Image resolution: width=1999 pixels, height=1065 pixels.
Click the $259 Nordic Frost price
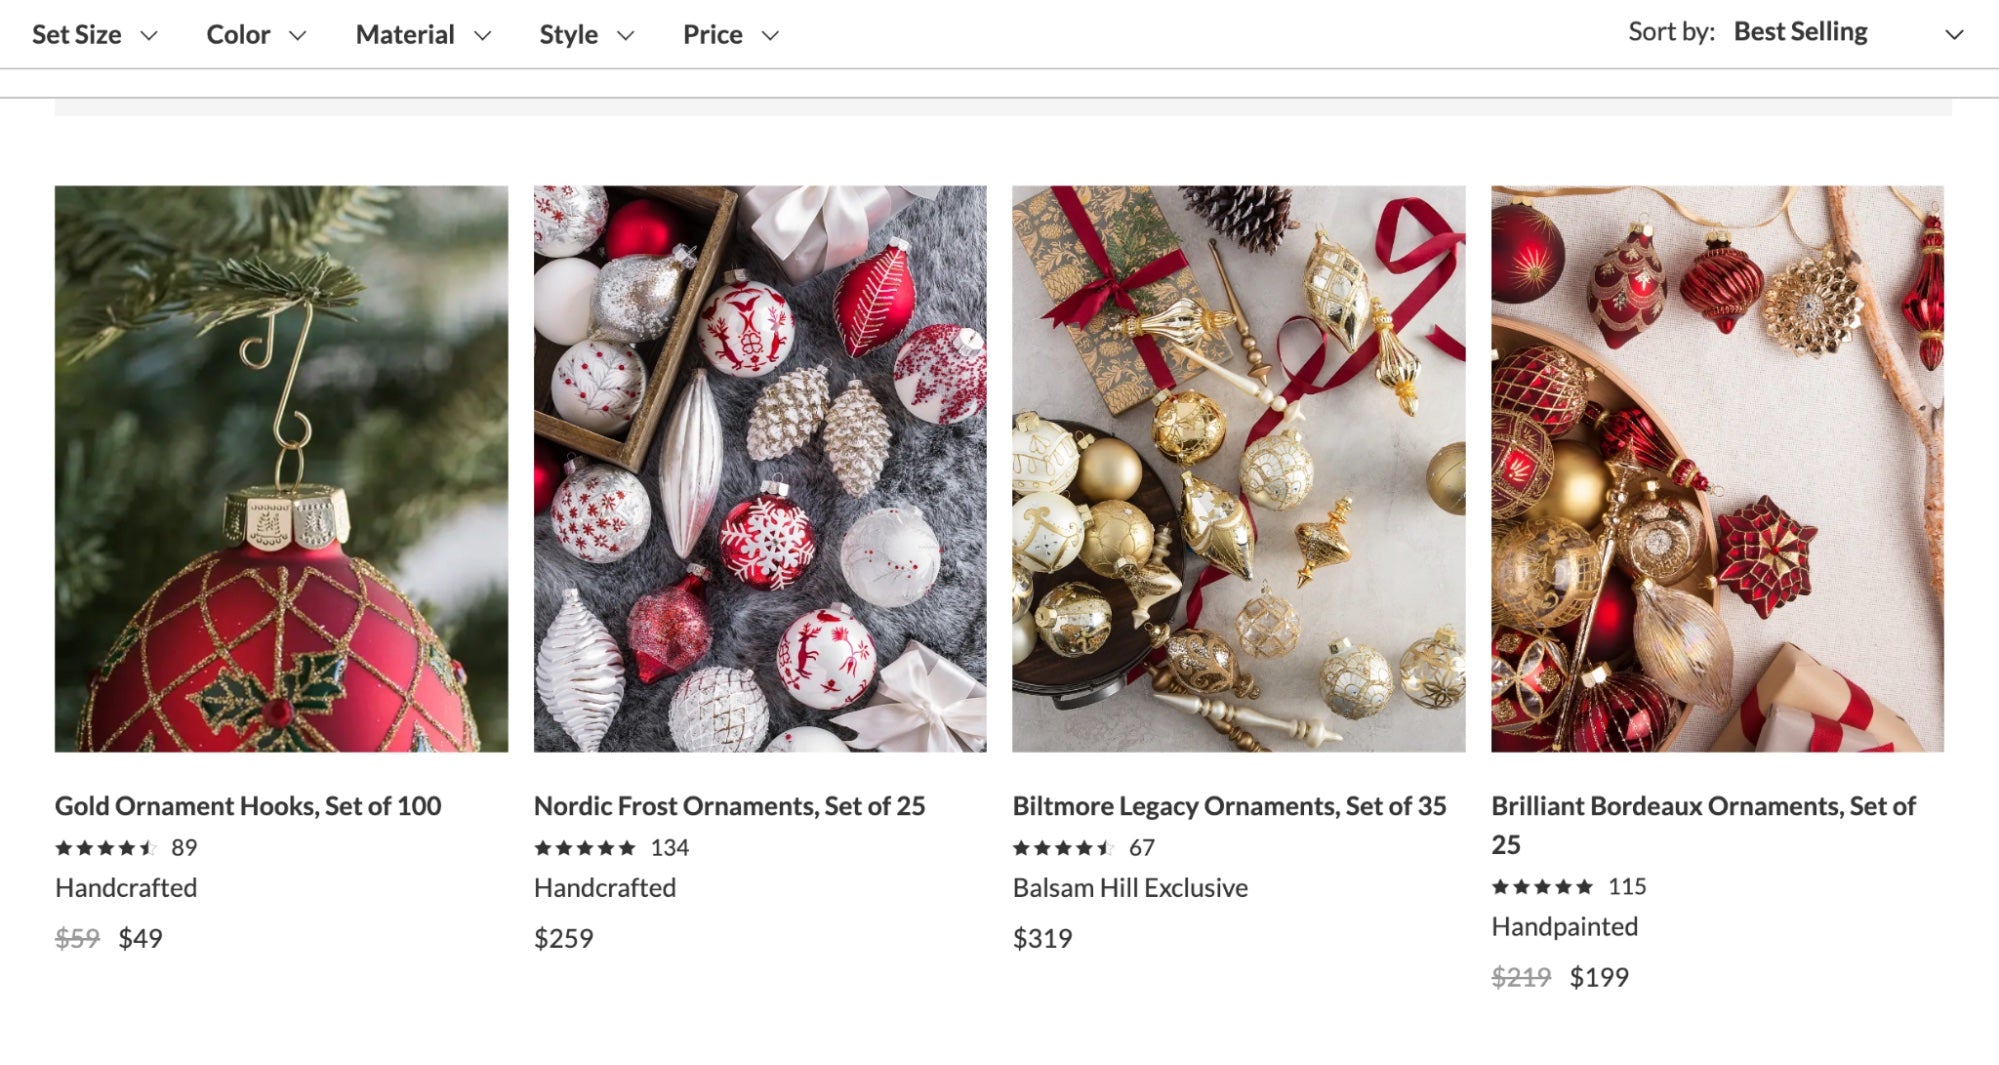[563, 938]
